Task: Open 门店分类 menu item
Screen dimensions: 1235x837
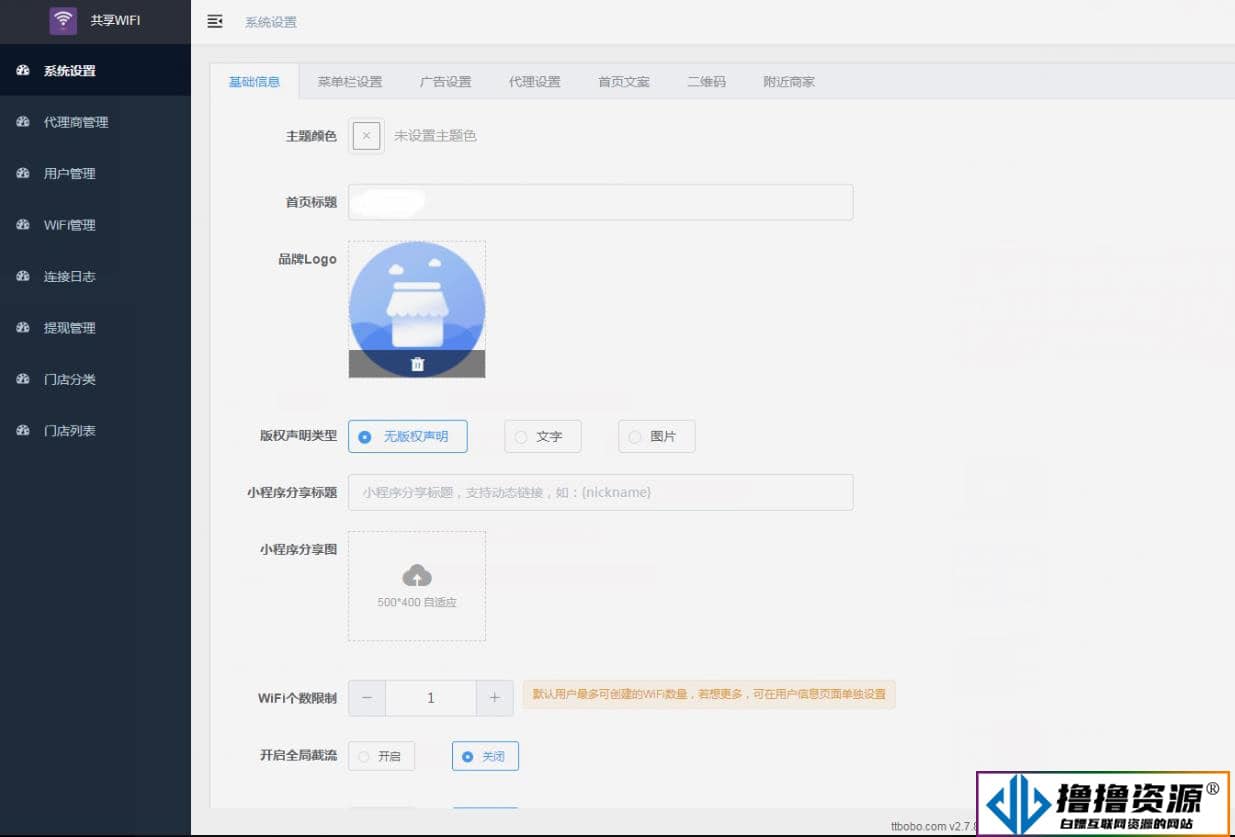Action: tap(95, 379)
